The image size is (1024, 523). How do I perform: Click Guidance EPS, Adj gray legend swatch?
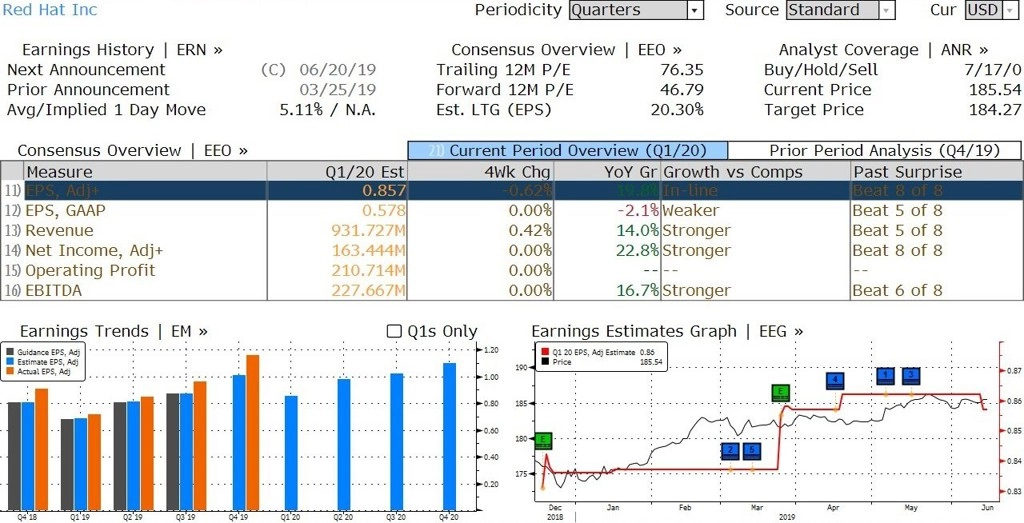coord(11,352)
